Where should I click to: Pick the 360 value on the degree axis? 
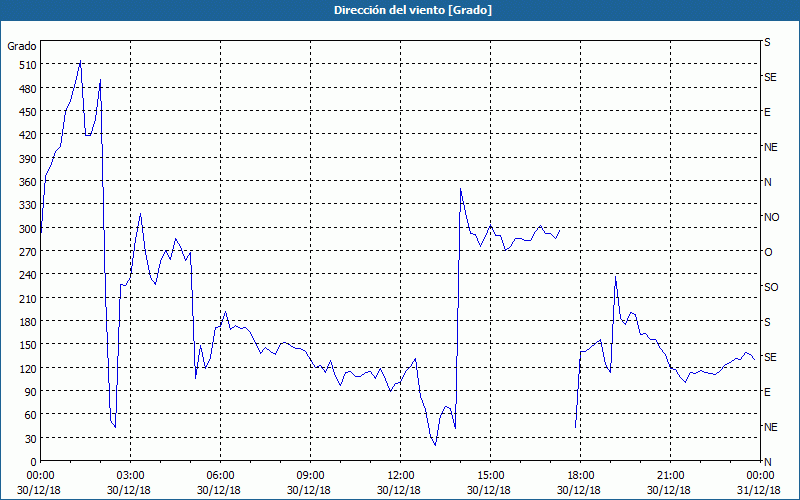click(x=28, y=182)
